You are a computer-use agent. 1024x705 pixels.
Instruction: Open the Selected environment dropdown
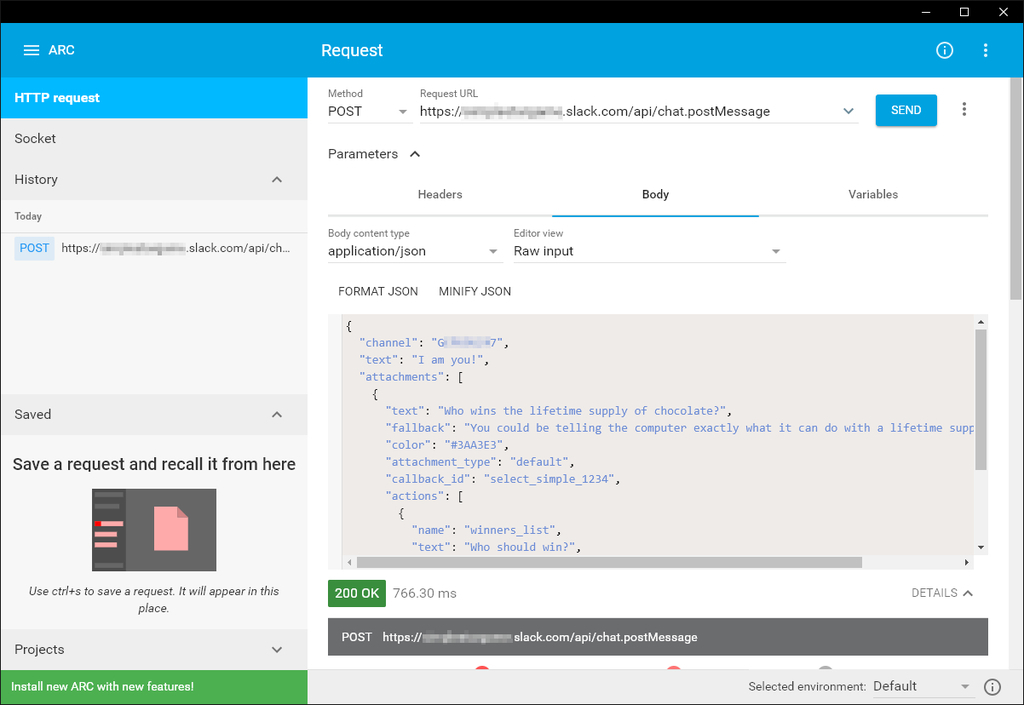coord(921,686)
